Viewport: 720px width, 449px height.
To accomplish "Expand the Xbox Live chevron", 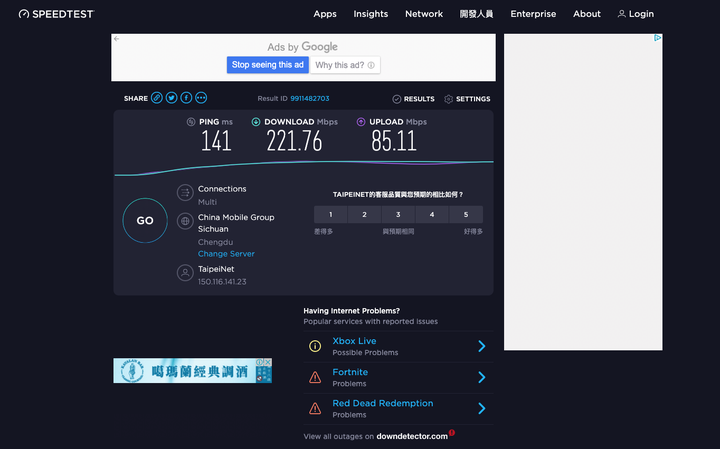I will click(x=482, y=346).
